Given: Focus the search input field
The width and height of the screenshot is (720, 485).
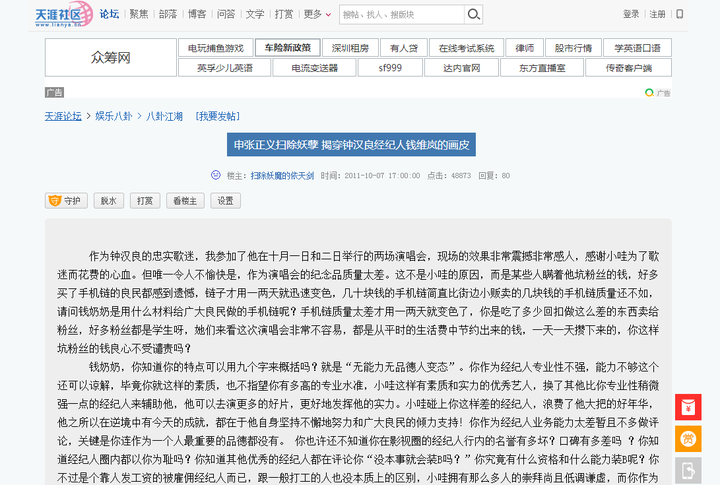Looking at the screenshot, I should coord(402,15).
